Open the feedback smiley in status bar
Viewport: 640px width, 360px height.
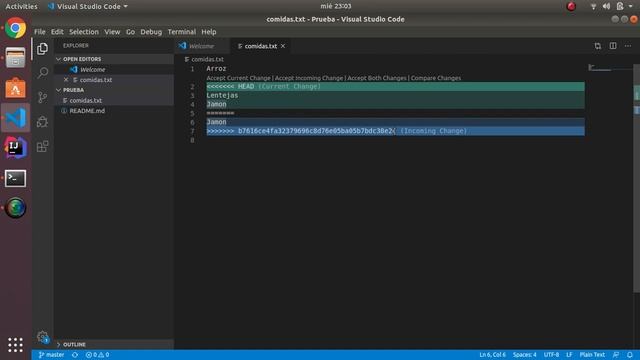616,355
